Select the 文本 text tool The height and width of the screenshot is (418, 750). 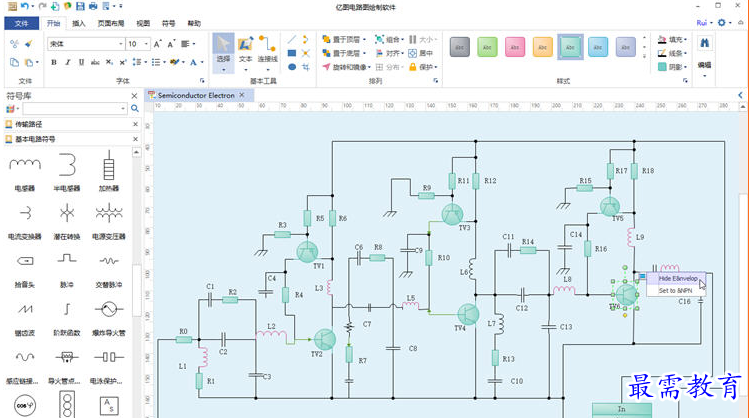point(245,53)
